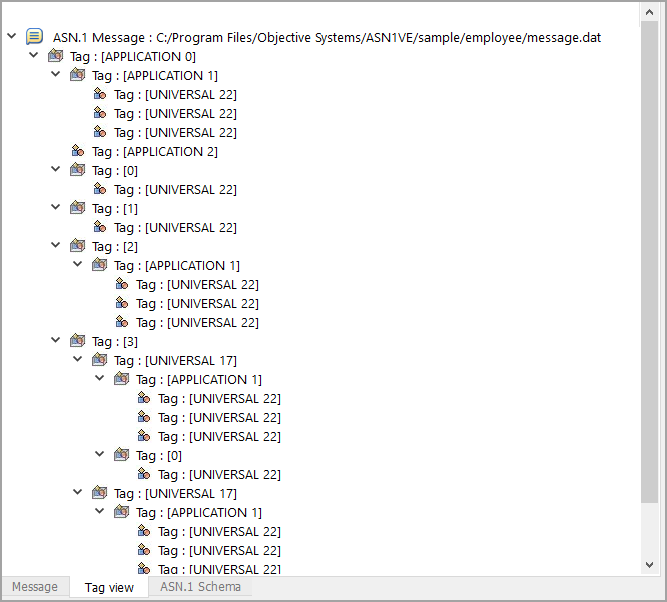The image size is (667, 602).
Task: Click the icon next to Tag : [3]
Action: point(78,341)
